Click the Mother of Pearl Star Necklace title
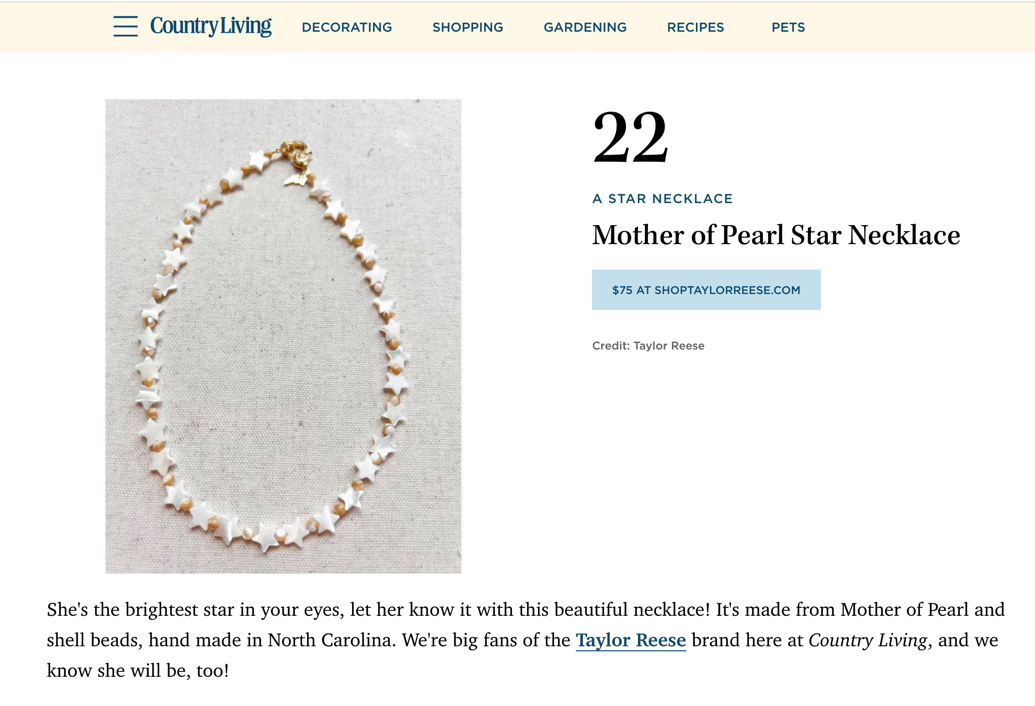 point(776,235)
